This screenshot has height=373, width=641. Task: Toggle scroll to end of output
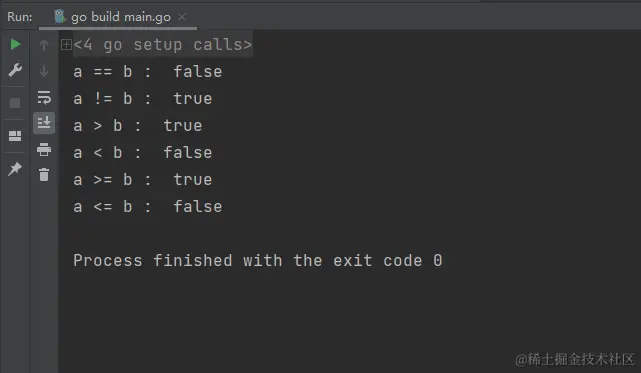[44, 122]
